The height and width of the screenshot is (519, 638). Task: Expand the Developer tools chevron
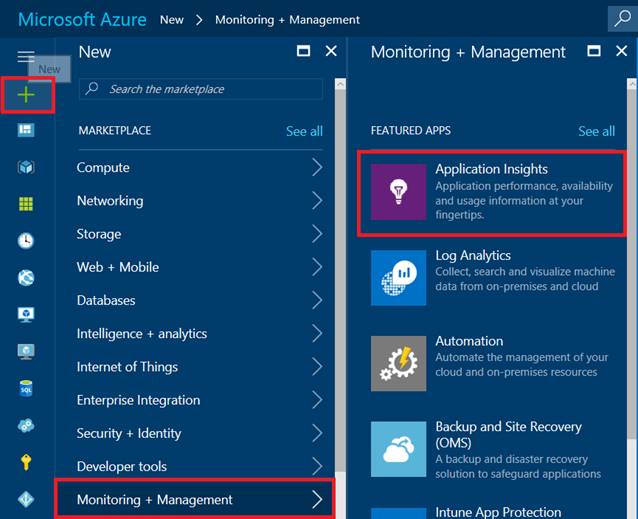tap(317, 467)
